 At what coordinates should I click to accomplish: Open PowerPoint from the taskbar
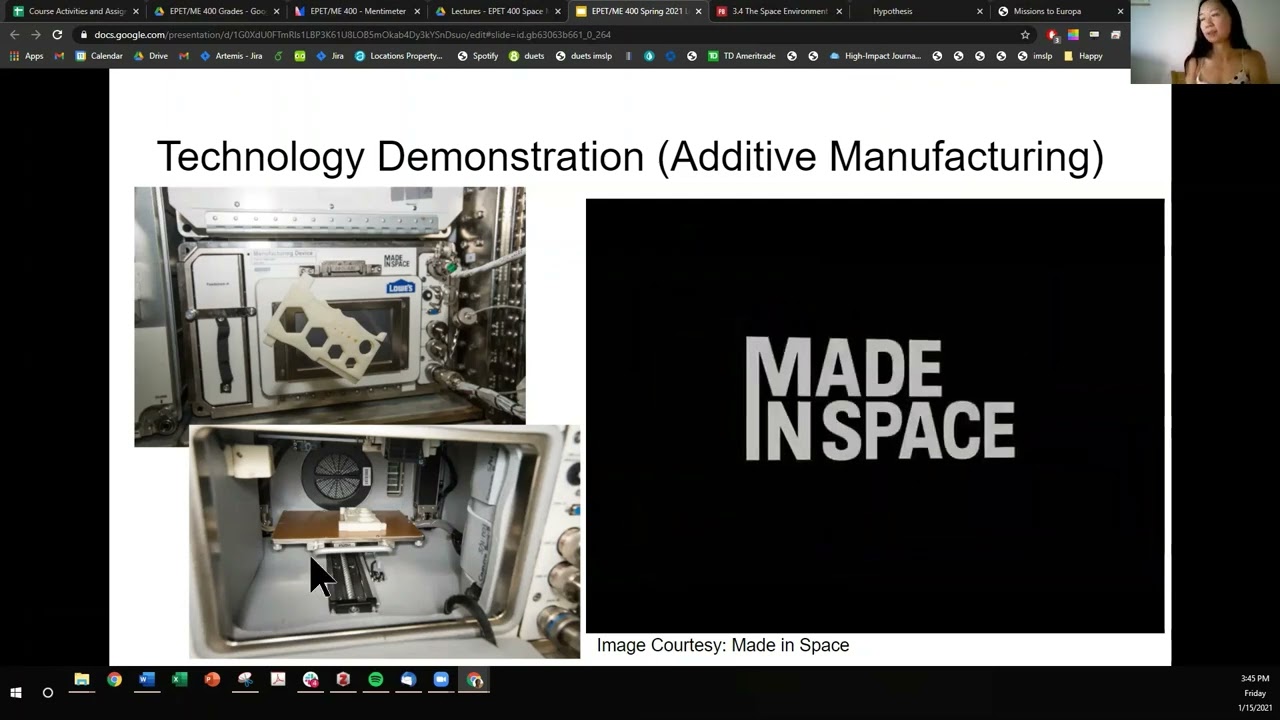pos(212,680)
